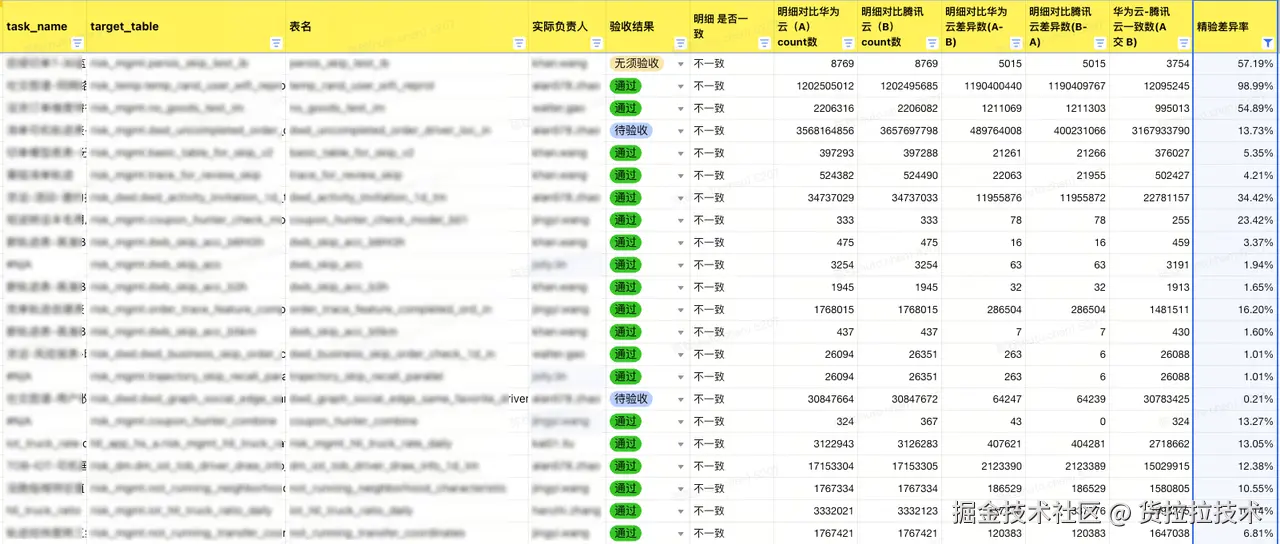Viewport: 1280px width, 544px height.
Task: Select the cell containing 2206316
Action: (x=815, y=108)
